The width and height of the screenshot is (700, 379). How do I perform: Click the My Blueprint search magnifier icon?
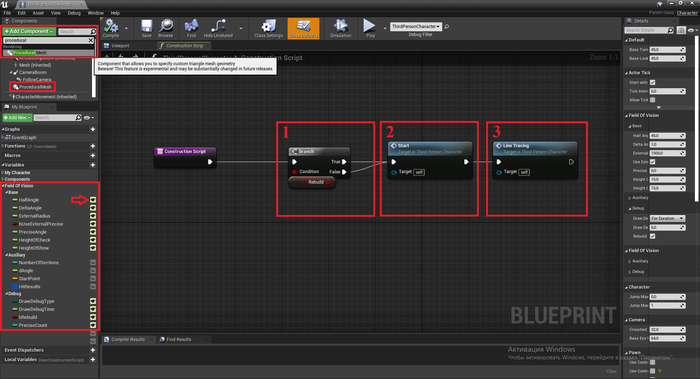(79, 117)
